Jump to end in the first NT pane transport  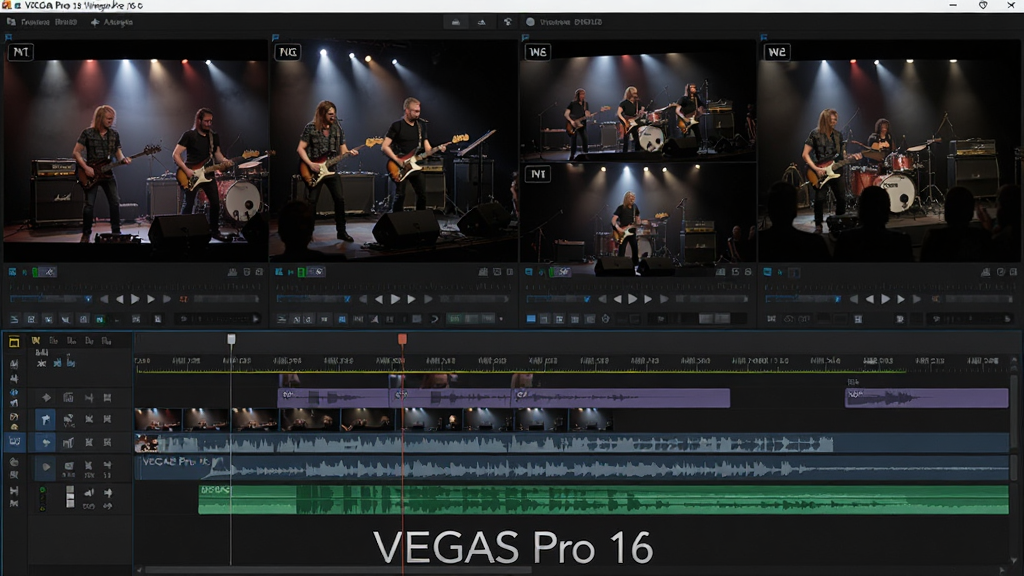coord(167,299)
